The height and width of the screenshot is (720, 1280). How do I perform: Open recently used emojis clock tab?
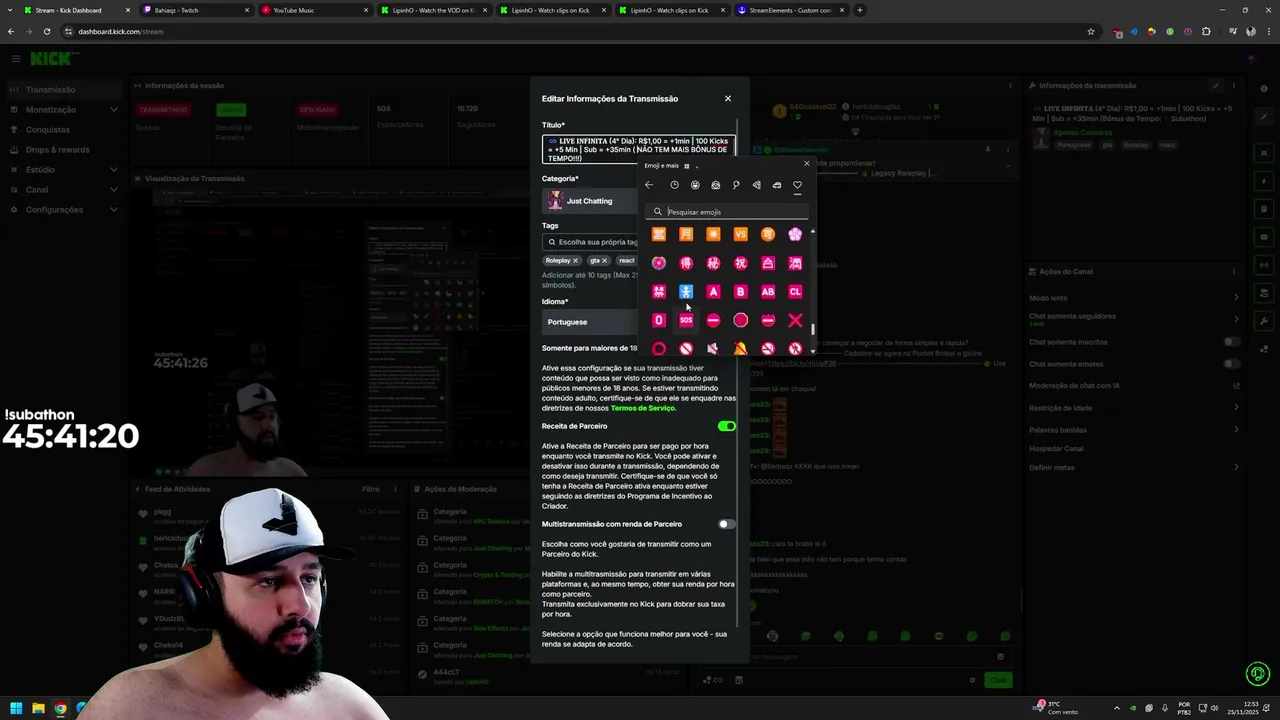[674, 185]
